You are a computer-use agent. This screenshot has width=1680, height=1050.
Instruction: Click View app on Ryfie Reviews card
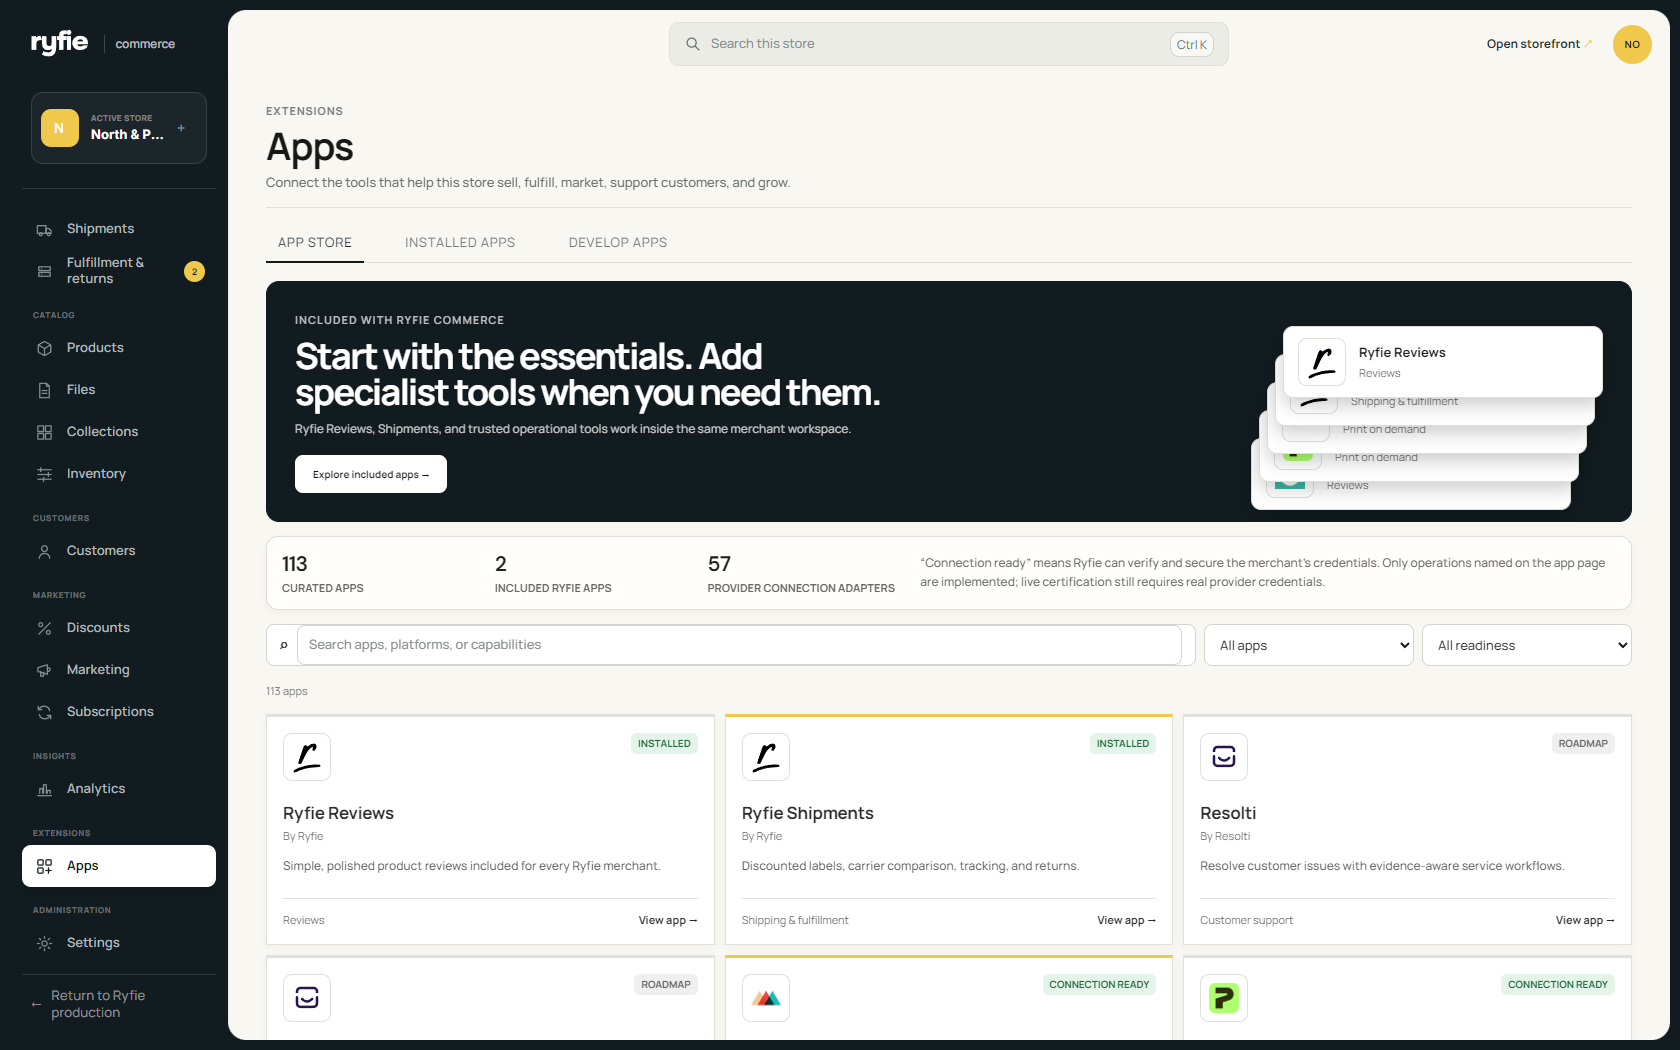pyautogui.click(x=668, y=920)
